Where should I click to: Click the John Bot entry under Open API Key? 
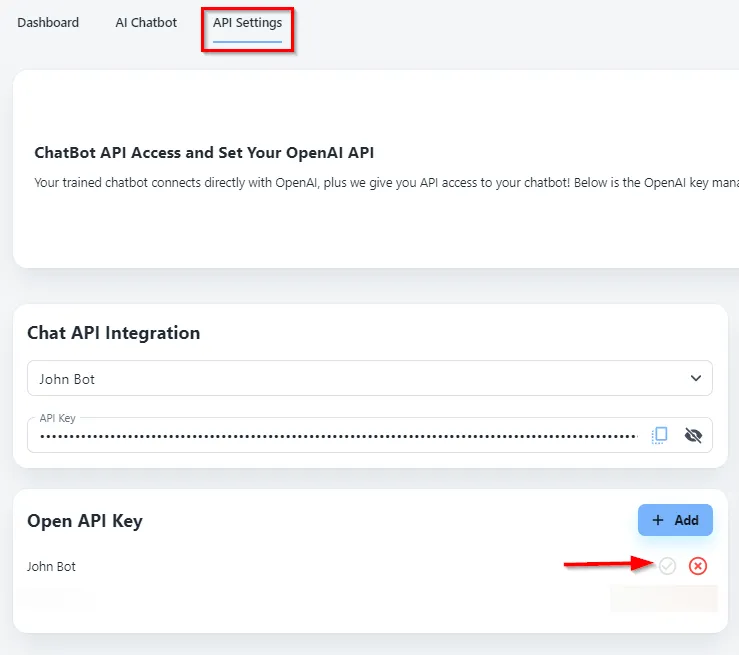(x=51, y=566)
